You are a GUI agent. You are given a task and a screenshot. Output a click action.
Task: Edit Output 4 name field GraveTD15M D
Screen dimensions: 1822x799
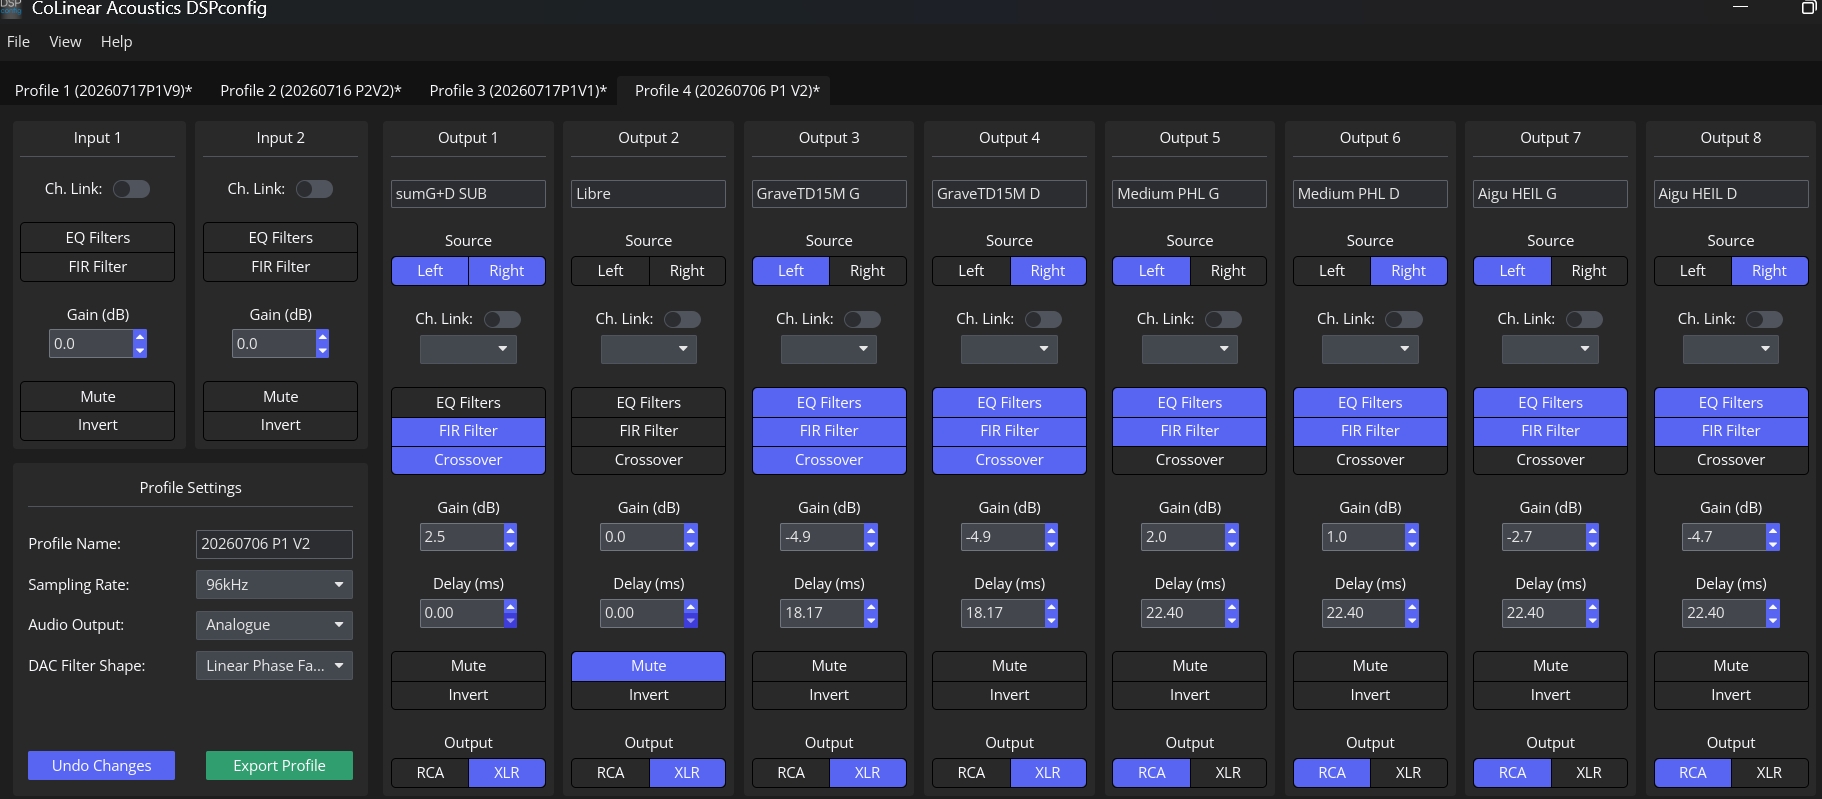point(1009,194)
